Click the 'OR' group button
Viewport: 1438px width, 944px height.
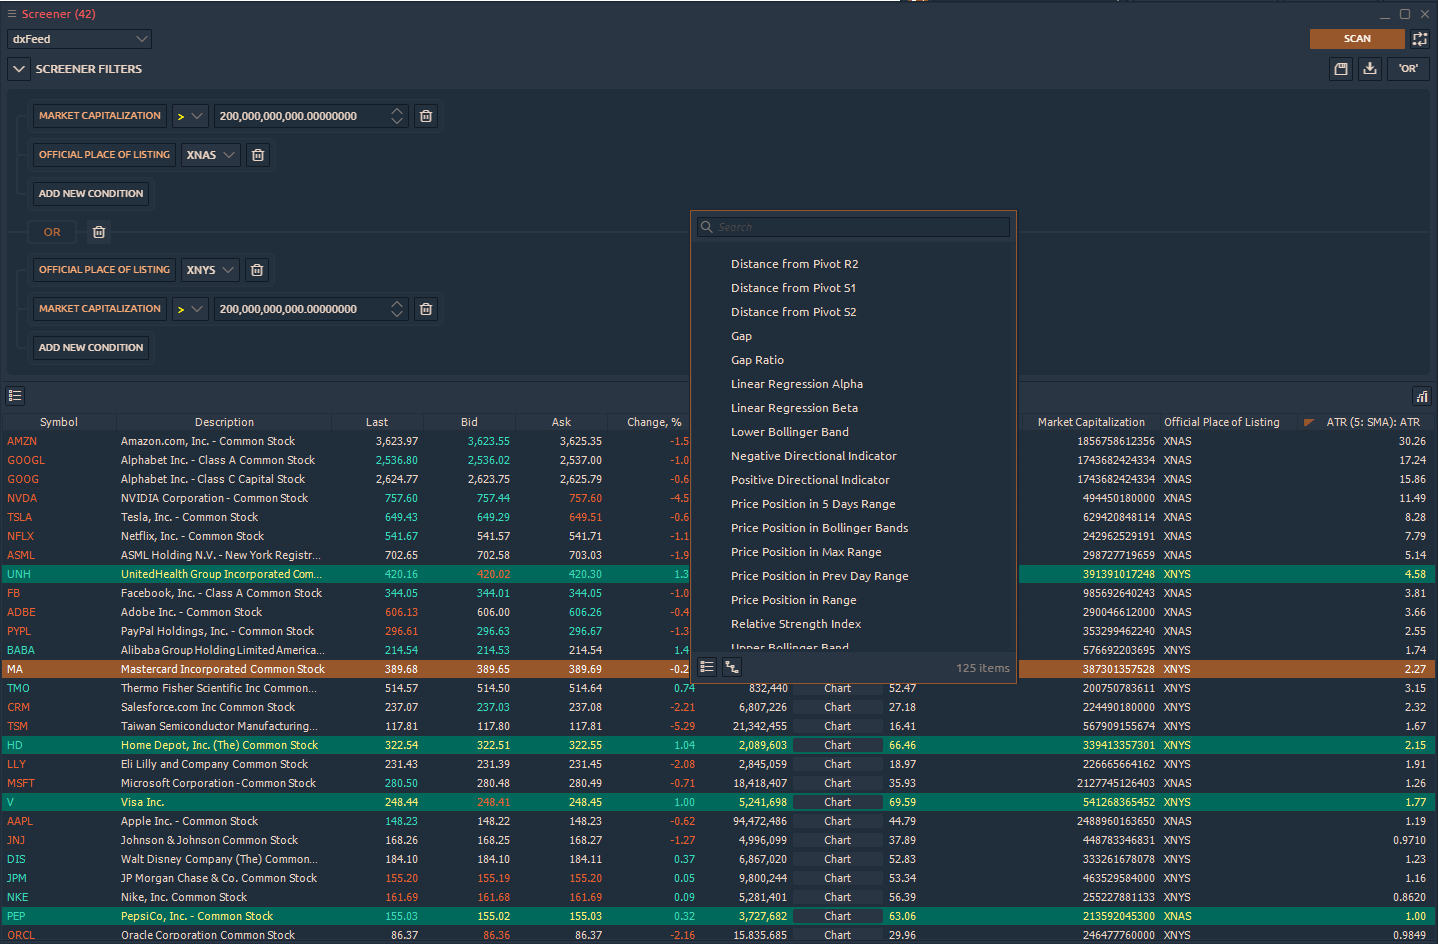(x=1408, y=69)
